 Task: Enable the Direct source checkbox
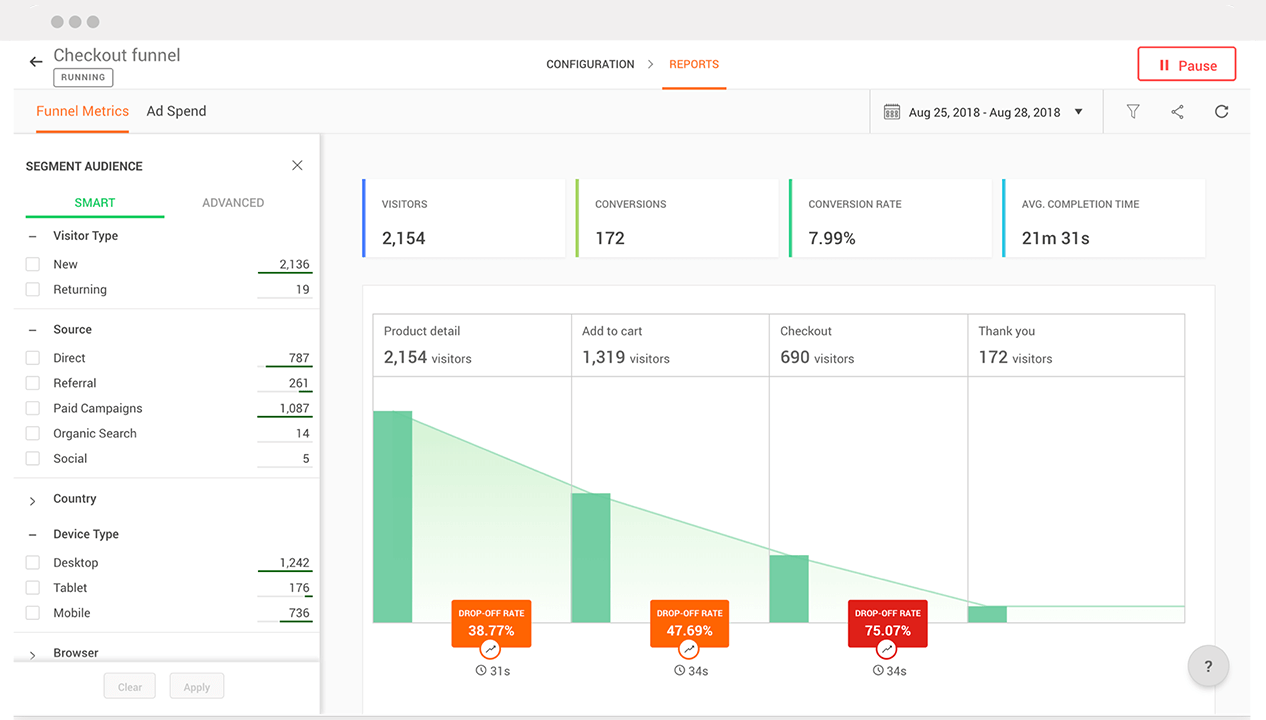(33, 358)
